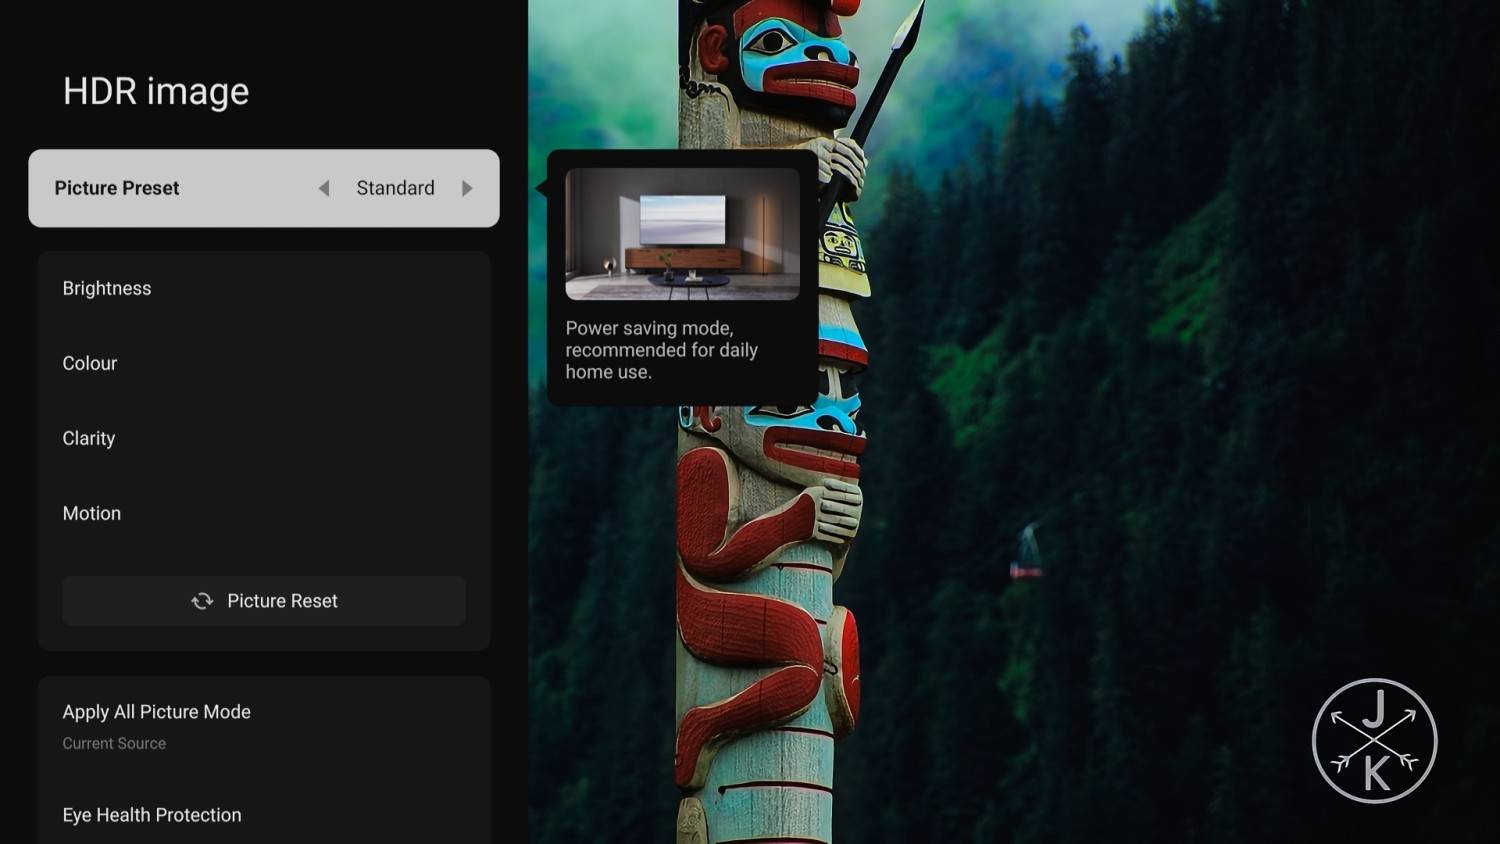This screenshot has height=844, width=1500.
Task: Open the Colour settings
Action: (x=90, y=363)
